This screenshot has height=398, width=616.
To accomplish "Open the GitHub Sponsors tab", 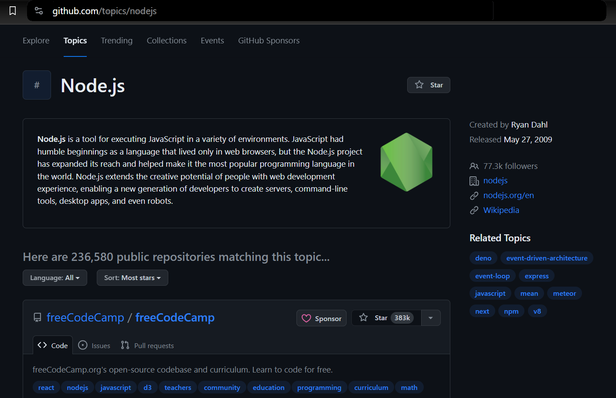I will pos(269,40).
